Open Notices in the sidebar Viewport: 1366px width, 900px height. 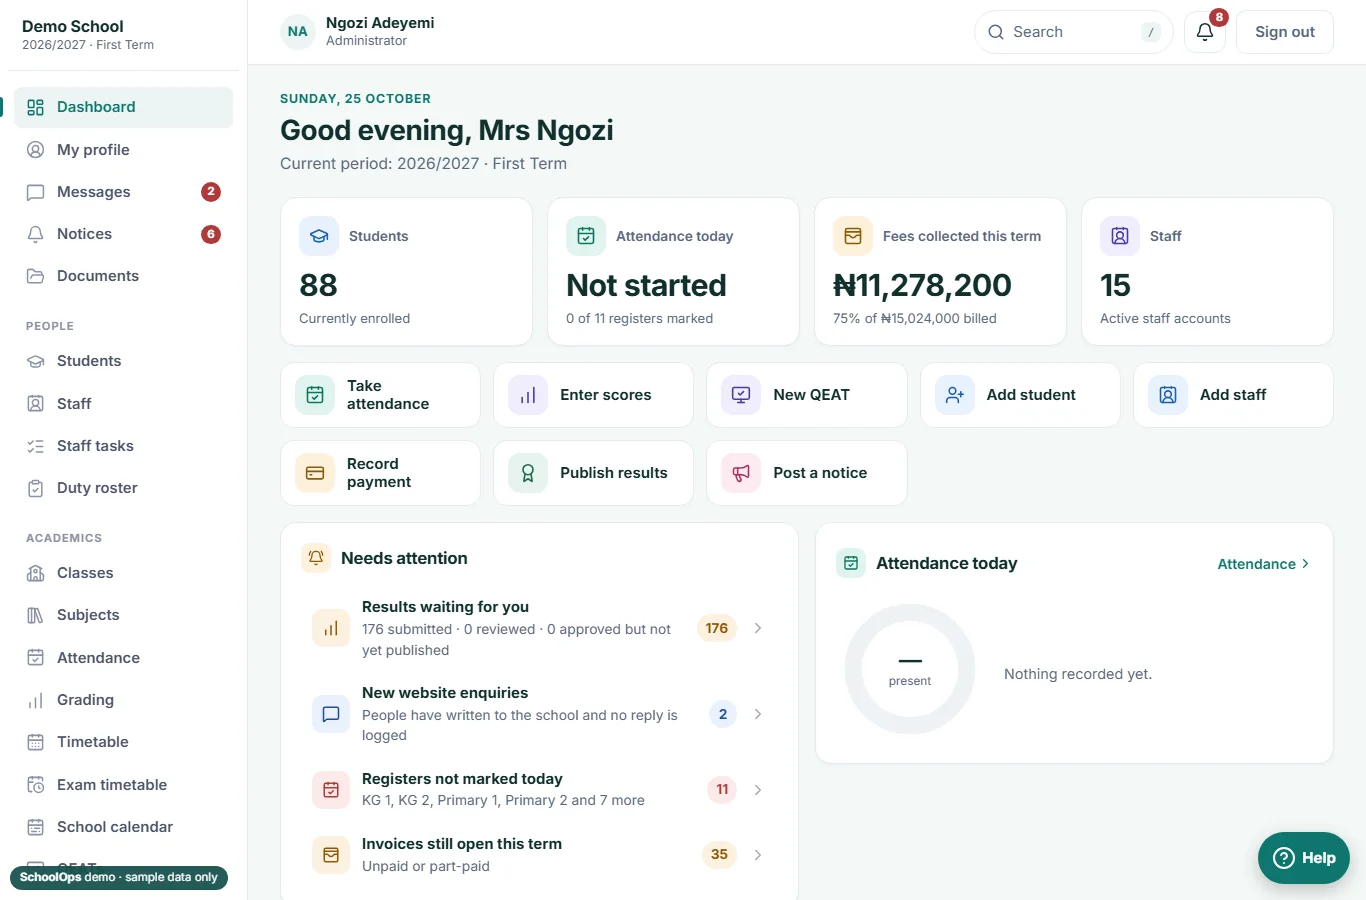(x=123, y=234)
